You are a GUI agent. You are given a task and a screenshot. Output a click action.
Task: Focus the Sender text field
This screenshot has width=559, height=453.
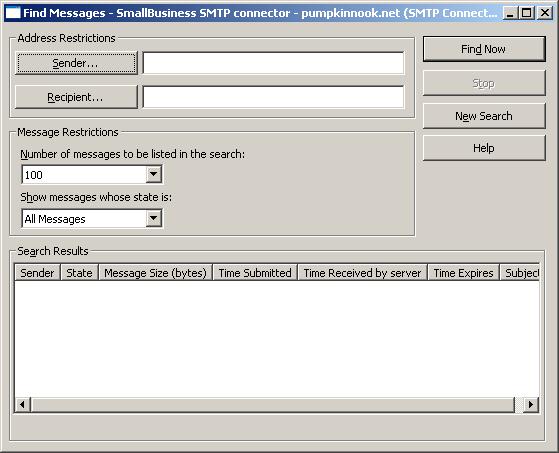point(273,63)
